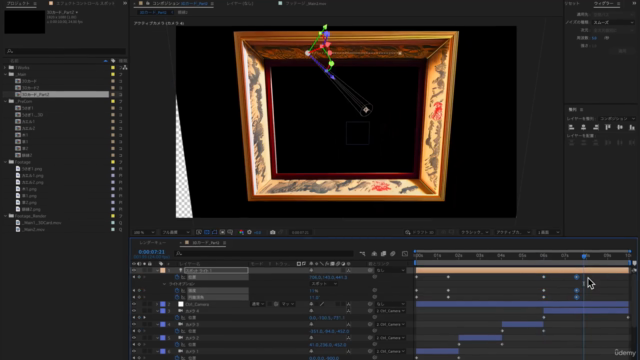Click stopwatch for 強度 intensity property
640x360 pixels.
(x=177, y=291)
